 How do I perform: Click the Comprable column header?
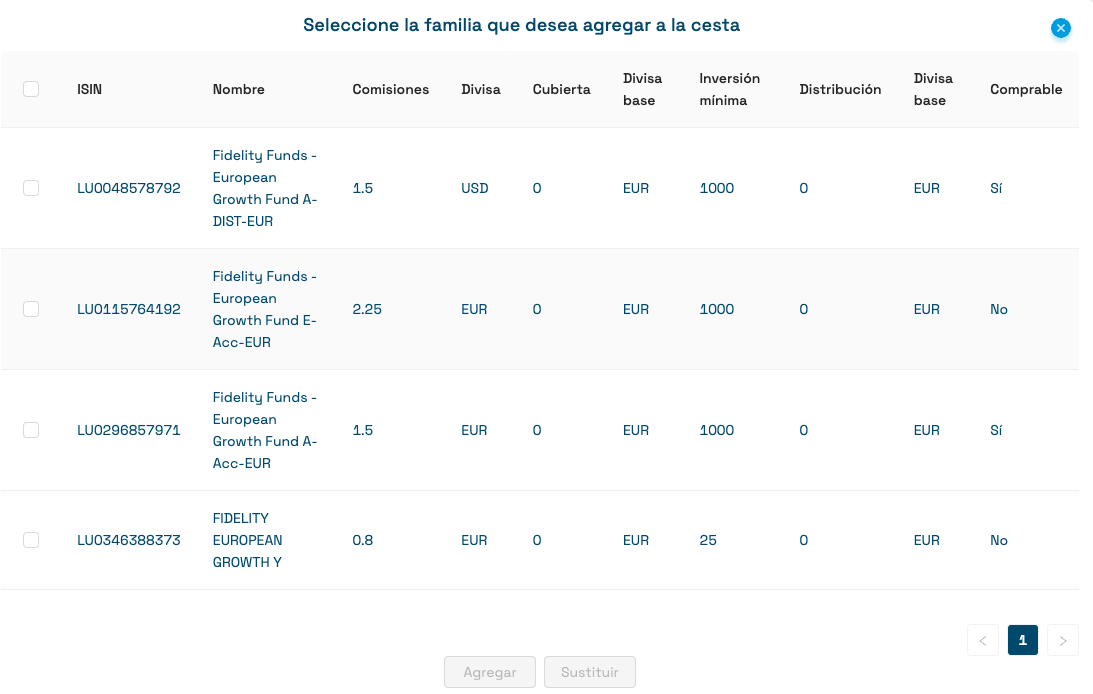point(1026,89)
